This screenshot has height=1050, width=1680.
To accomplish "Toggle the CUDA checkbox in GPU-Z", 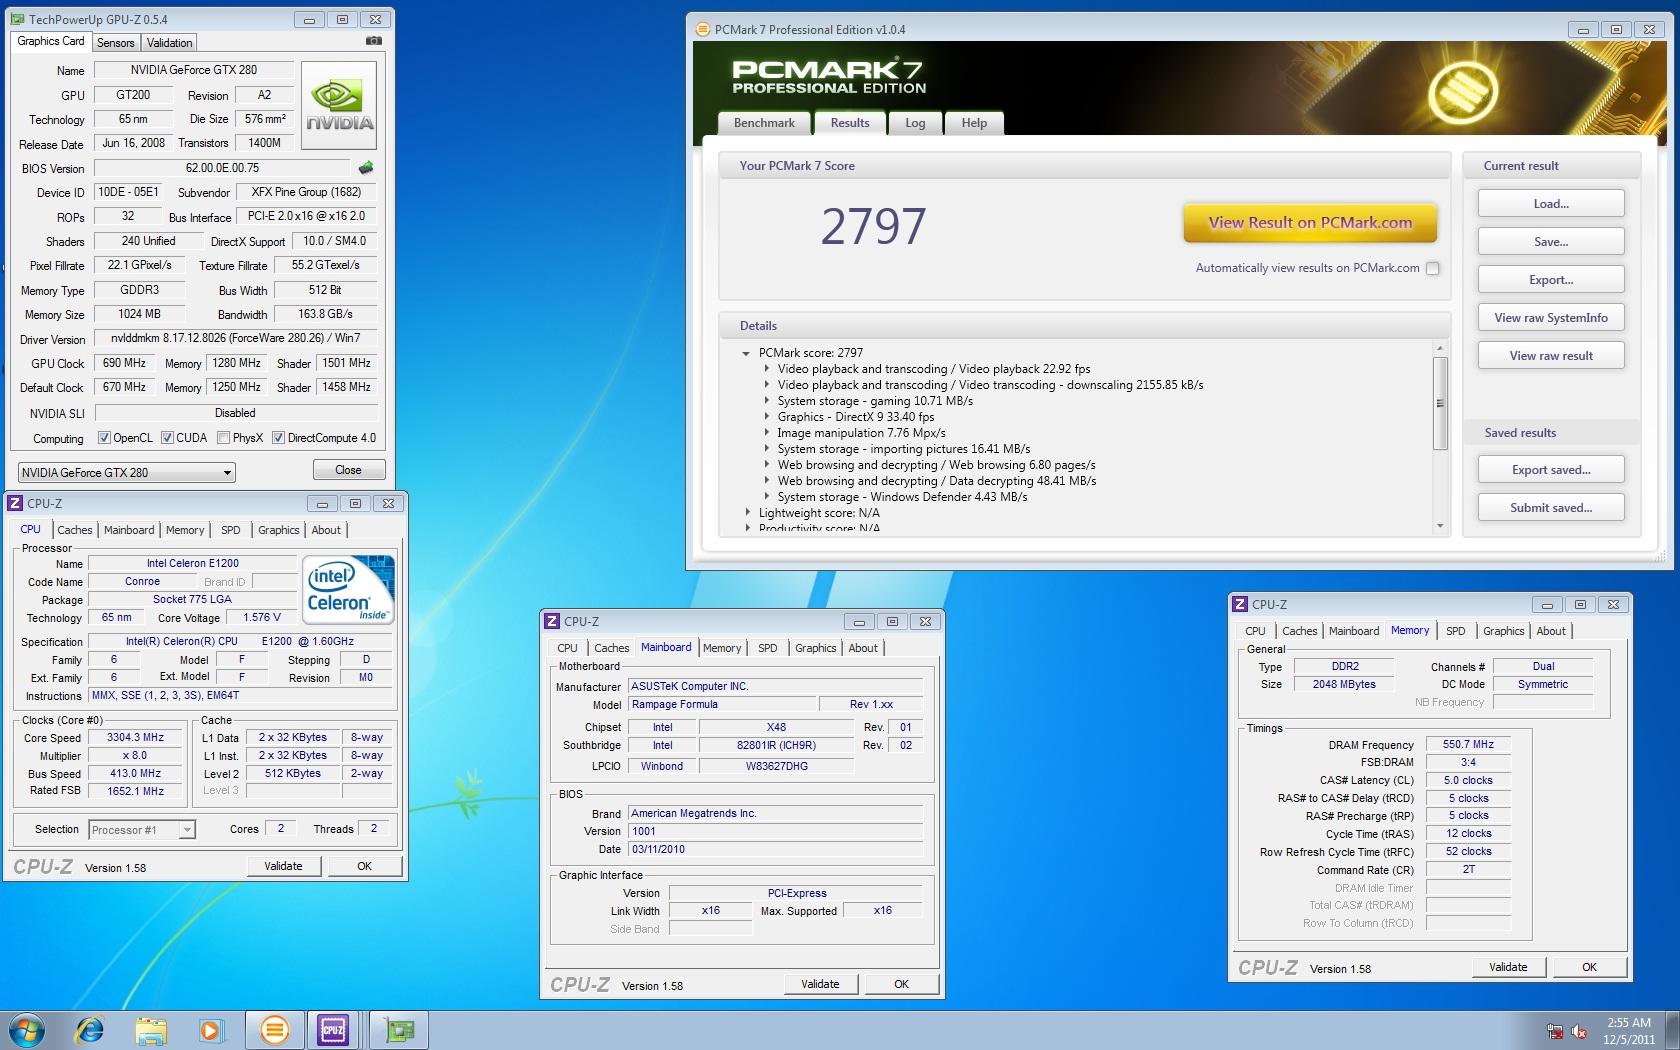I will (x=167, y=437).
